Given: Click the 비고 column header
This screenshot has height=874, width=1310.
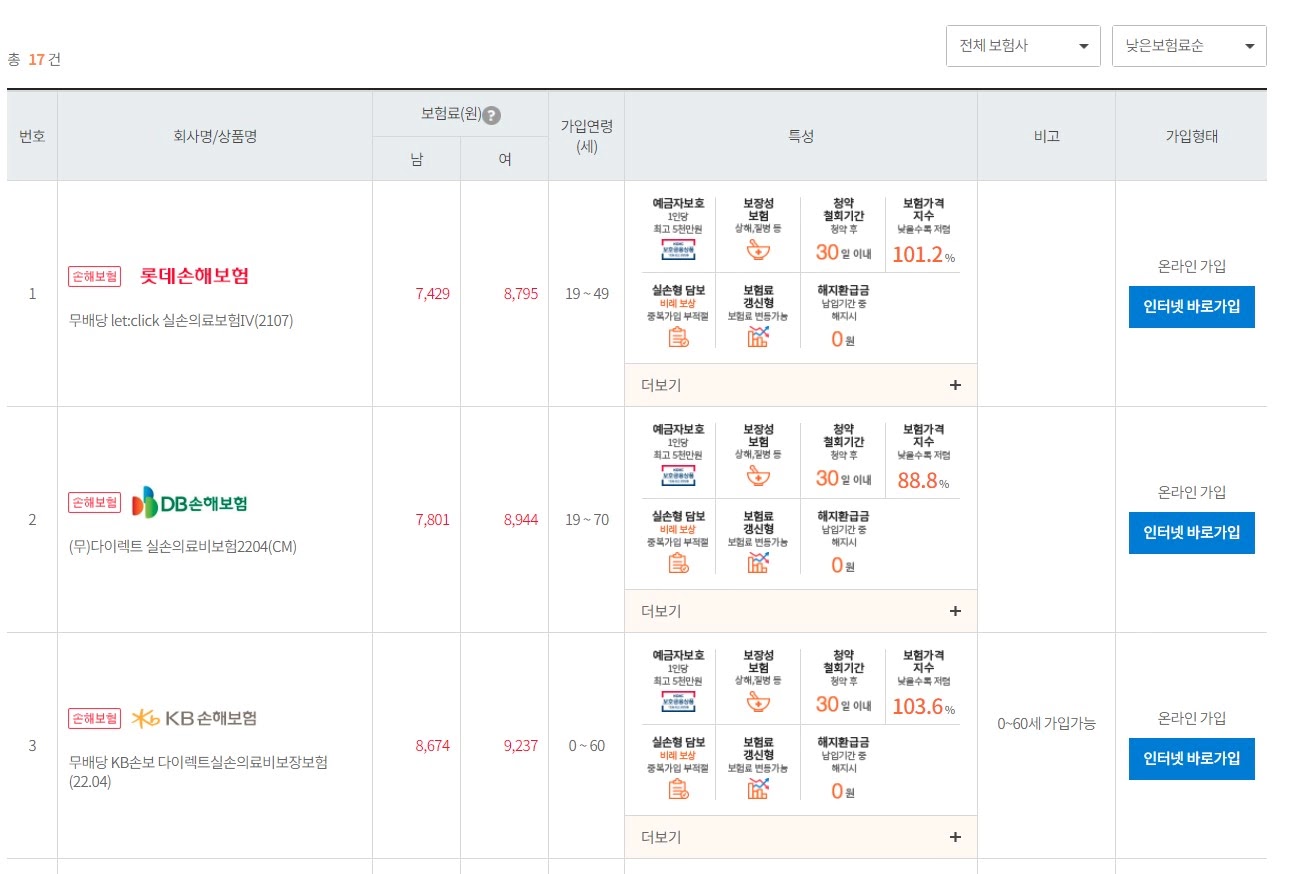Looking at the screenshot, I should 1046,136.
